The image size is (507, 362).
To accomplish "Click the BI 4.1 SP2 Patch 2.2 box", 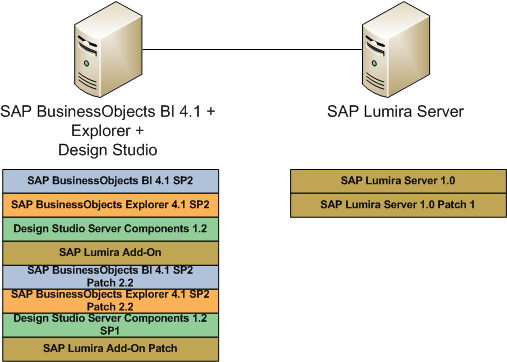I will click(110, 277).
